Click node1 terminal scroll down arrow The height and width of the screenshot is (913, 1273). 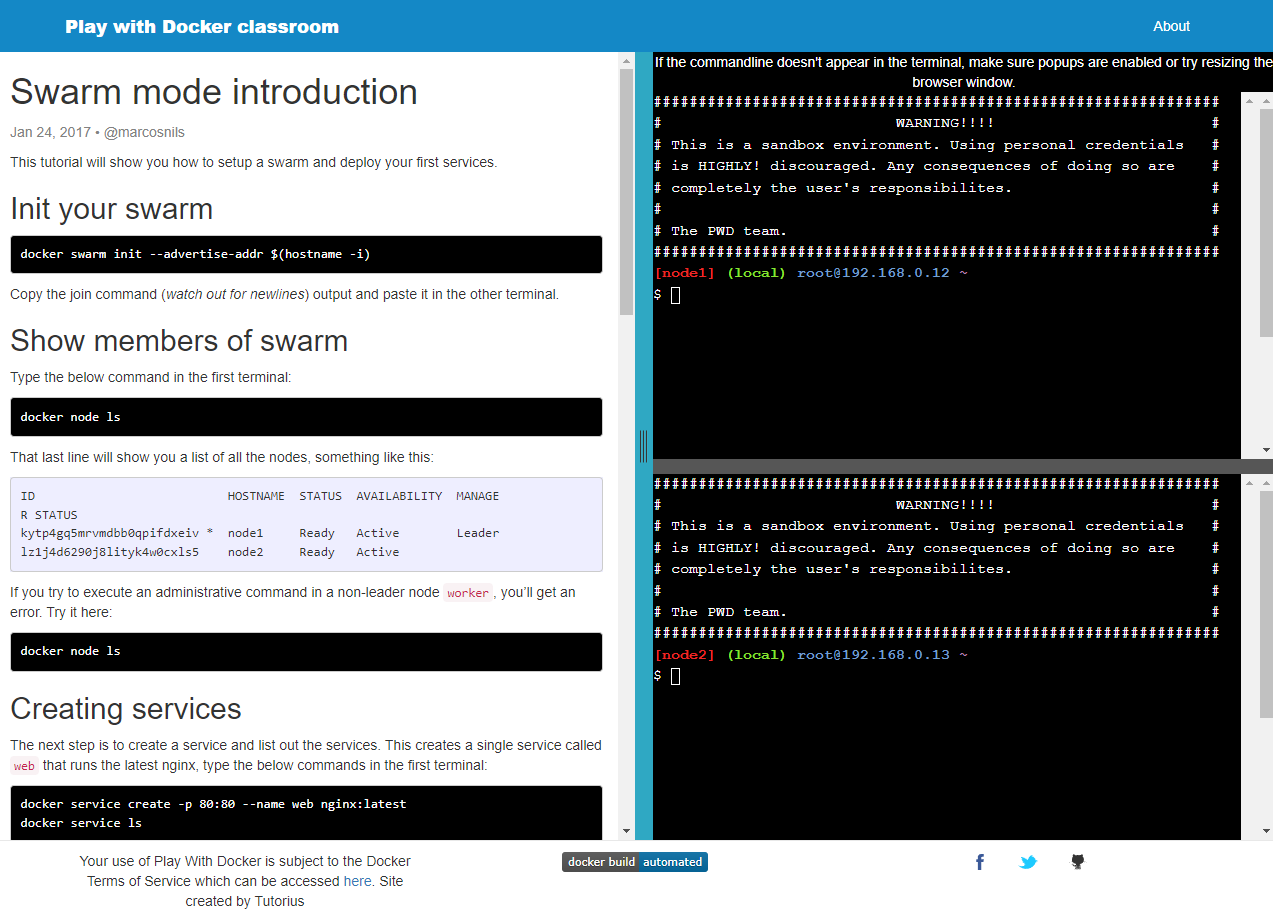[1265, 450]
